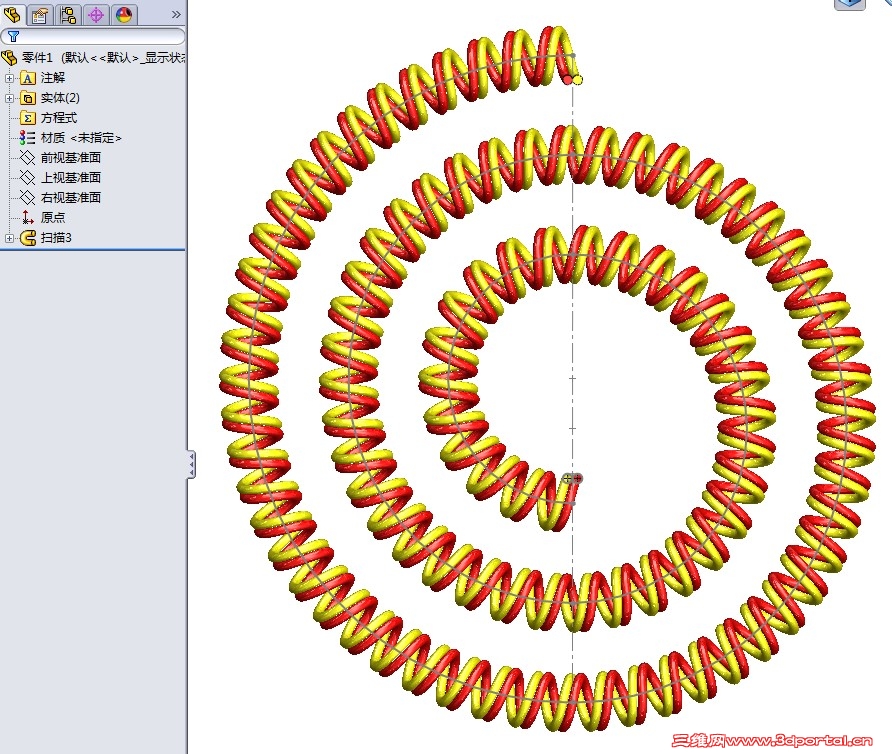Viewport: 892px width, 754px height.
Task: Open the FeatureManager design tree tab
Action: pyautogui.click(x=13, y=14)
